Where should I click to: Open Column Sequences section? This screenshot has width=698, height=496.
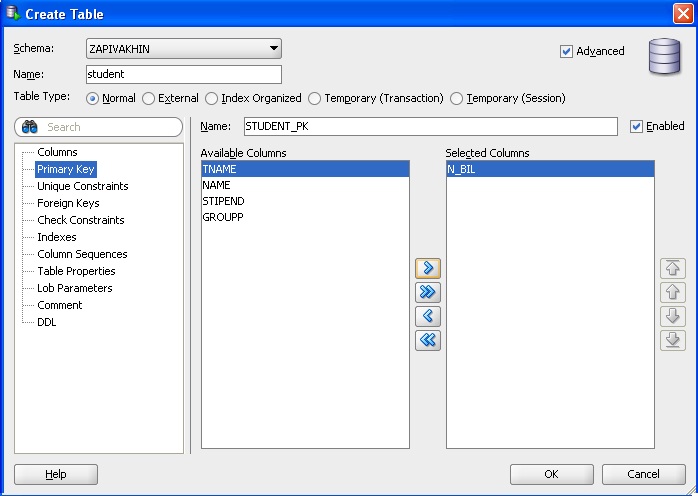click(x=82, y=254)
